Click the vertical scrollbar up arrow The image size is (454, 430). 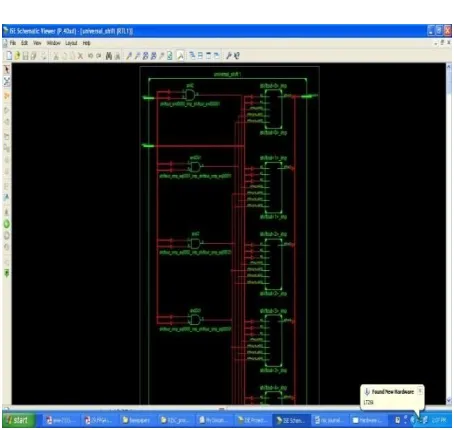[449, 66]
